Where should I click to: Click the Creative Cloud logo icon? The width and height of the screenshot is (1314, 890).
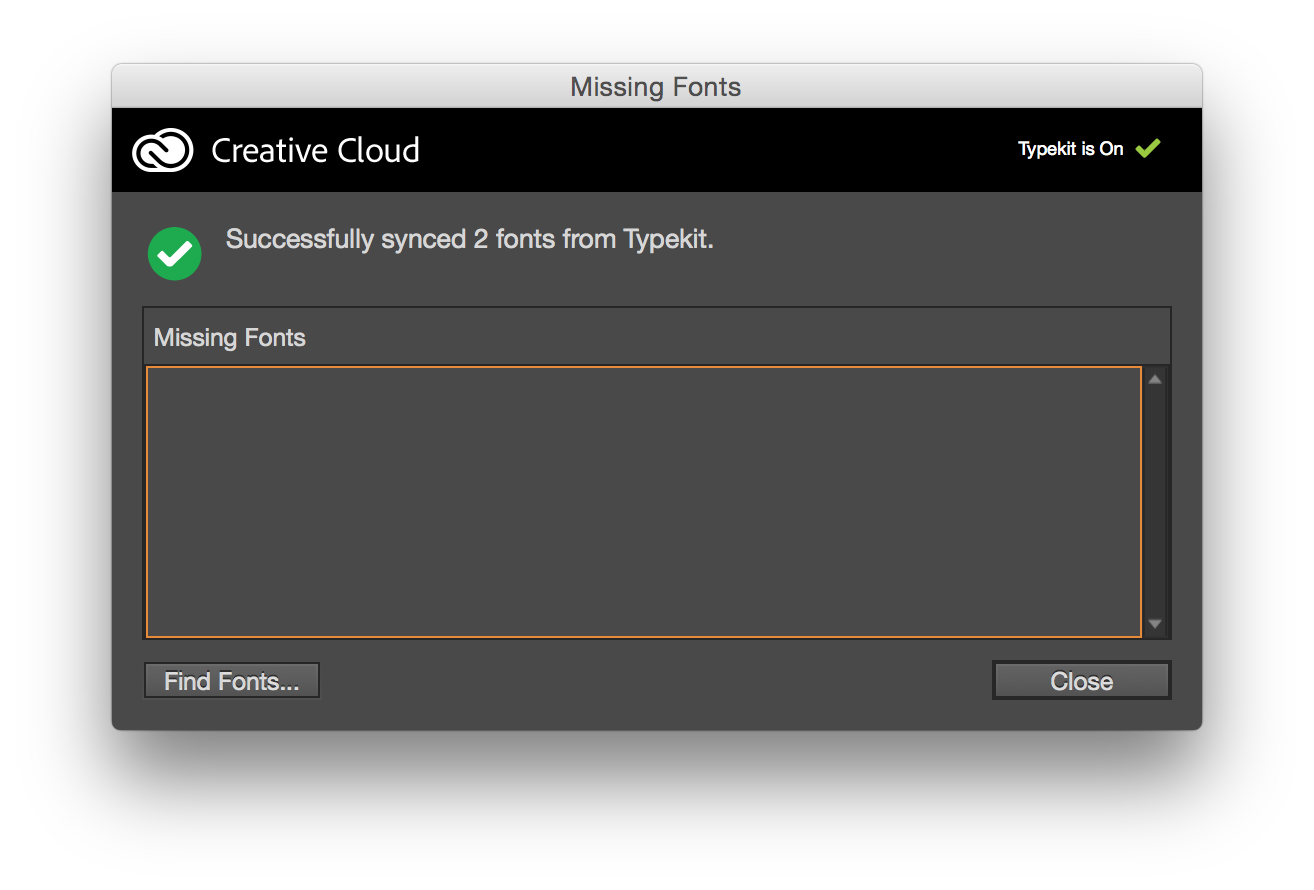pos(162,151)
